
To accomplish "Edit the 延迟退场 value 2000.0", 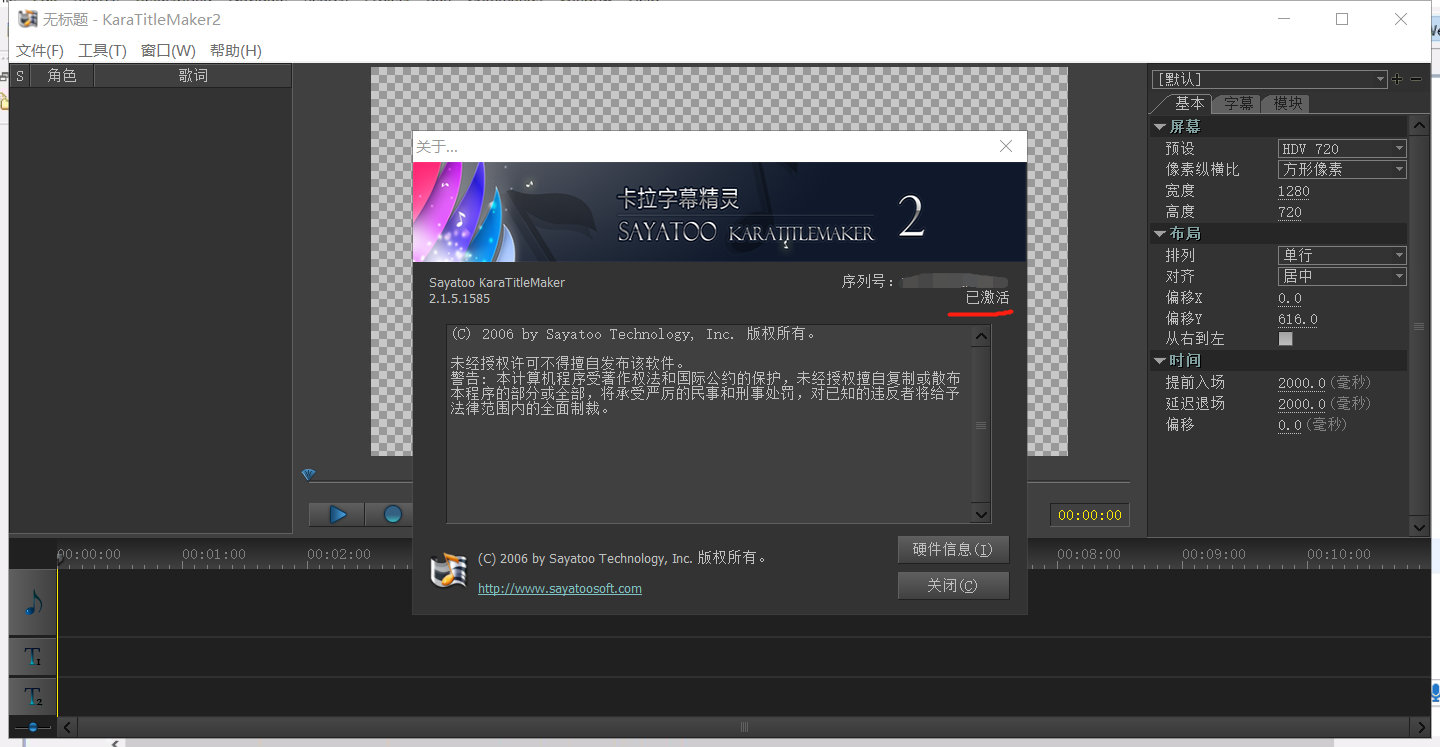I will click(x=1302, y=403).
